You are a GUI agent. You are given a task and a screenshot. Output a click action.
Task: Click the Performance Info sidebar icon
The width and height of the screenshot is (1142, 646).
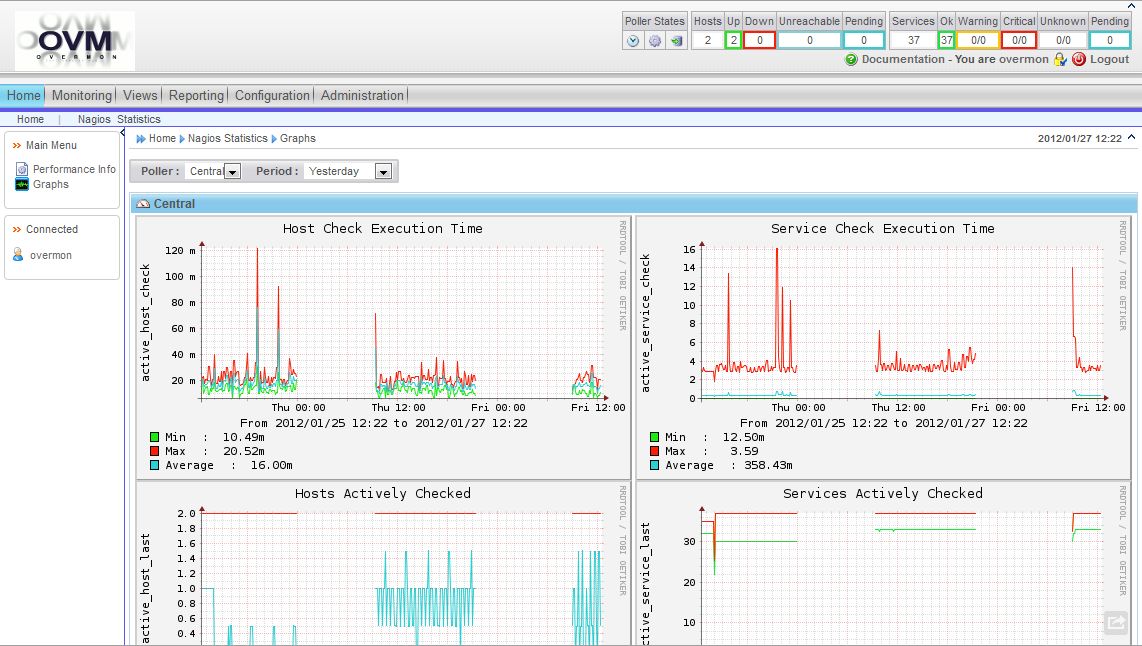coord(22,169)
